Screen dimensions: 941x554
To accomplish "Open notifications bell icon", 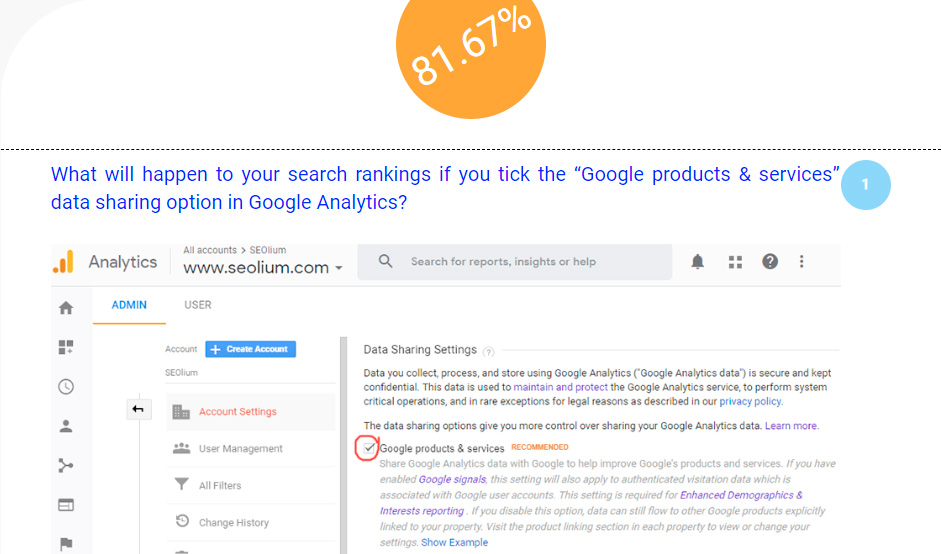I will point(697,262).
